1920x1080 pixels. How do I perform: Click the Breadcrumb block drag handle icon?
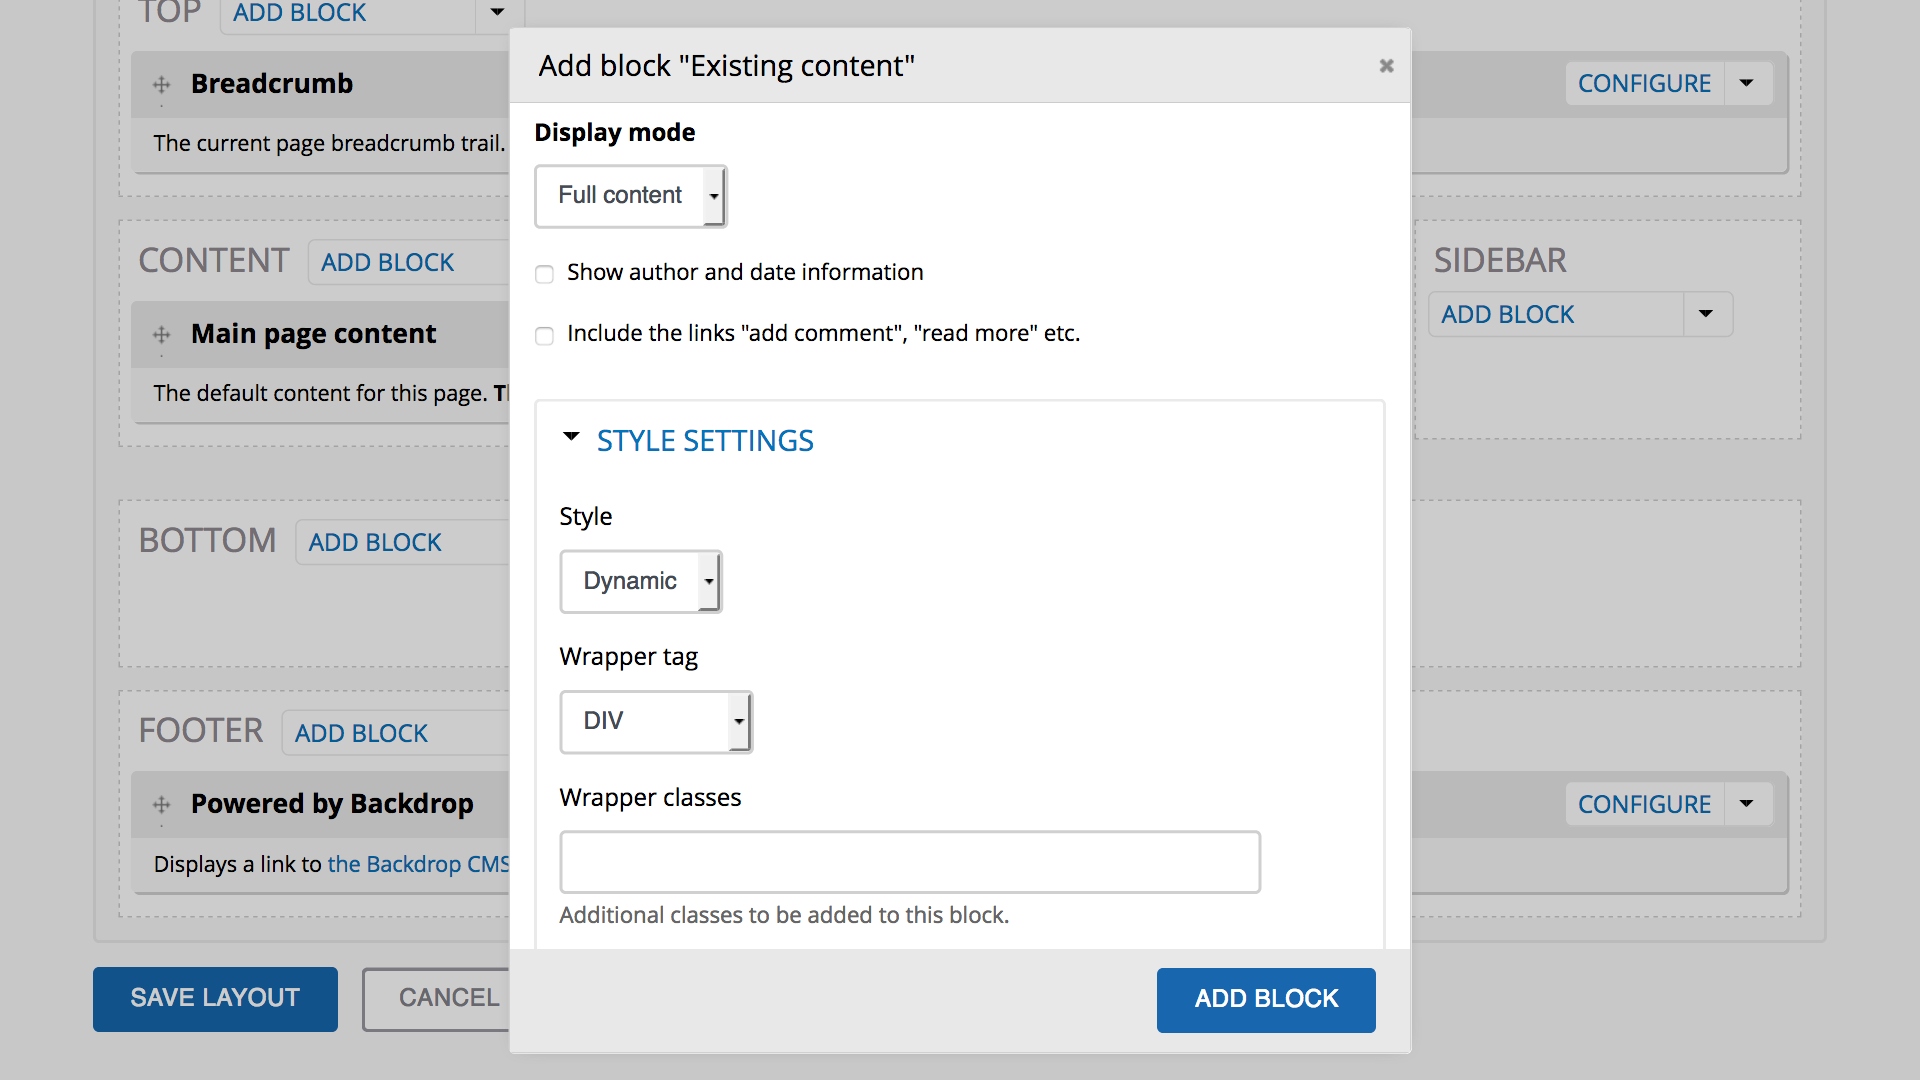[x=162, y=85]
